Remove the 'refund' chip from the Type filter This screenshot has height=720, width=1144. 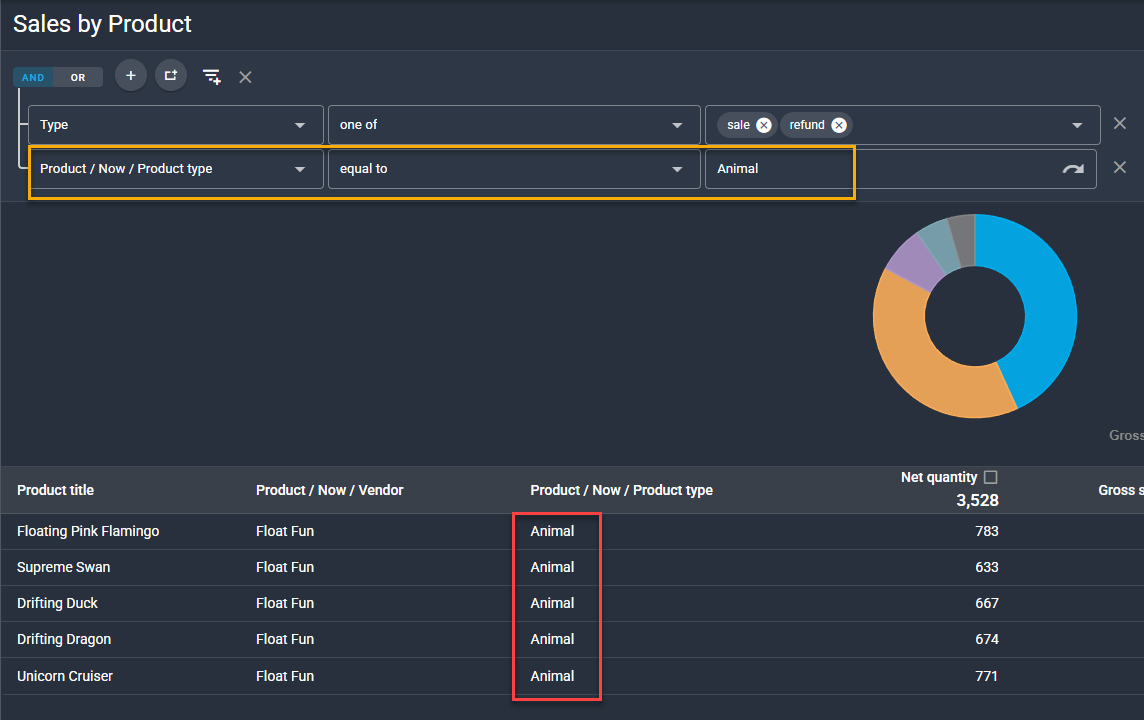pos(839,125)
